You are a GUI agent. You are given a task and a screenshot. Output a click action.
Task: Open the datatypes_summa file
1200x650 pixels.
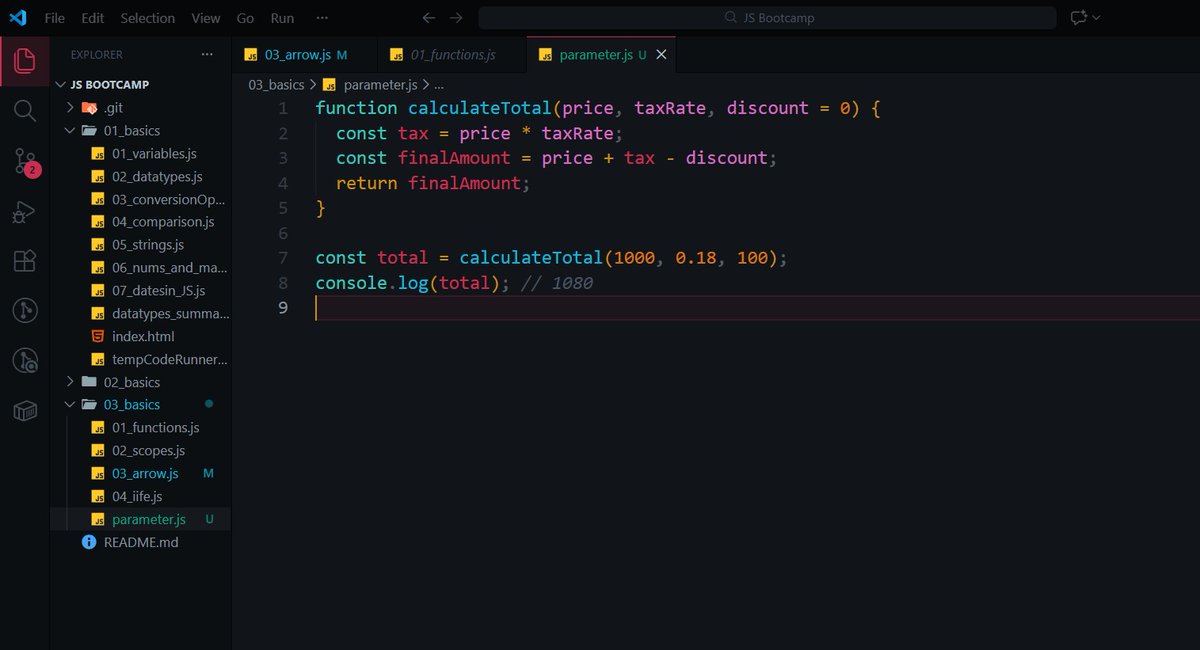[140, 314]
